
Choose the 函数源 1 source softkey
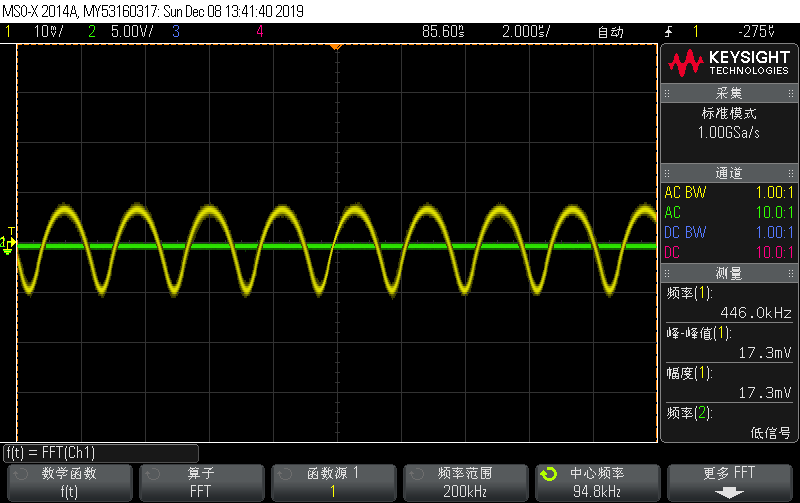(x=334, y=483)
